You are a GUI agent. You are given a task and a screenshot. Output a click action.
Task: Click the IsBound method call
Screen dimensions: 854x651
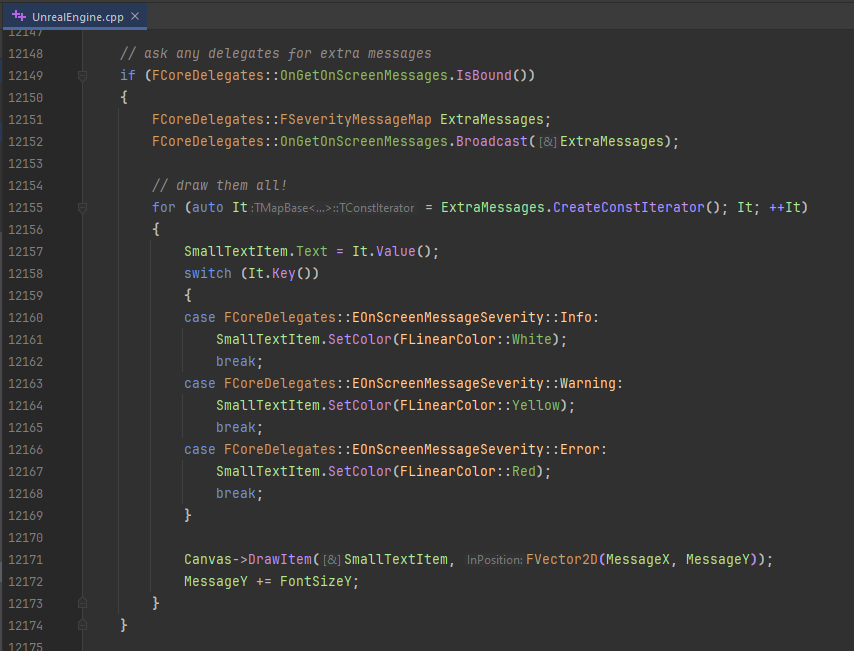pos(484,75)
